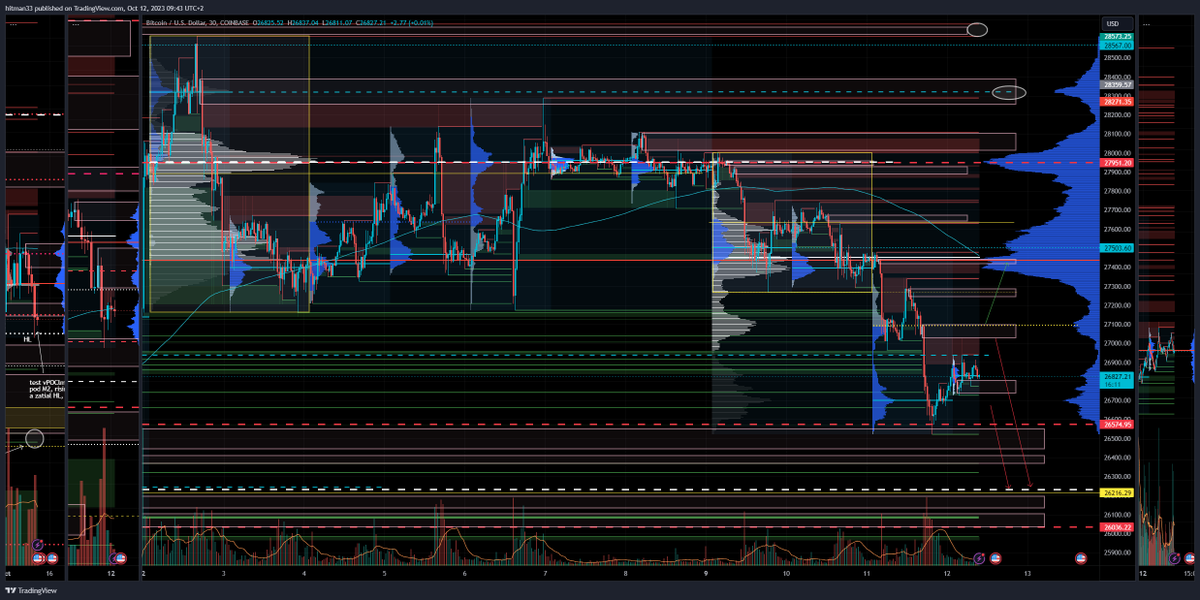Click the 25900.00 axis price
This screenshot has height=600, width=1200.
[x=1118, y=553]
